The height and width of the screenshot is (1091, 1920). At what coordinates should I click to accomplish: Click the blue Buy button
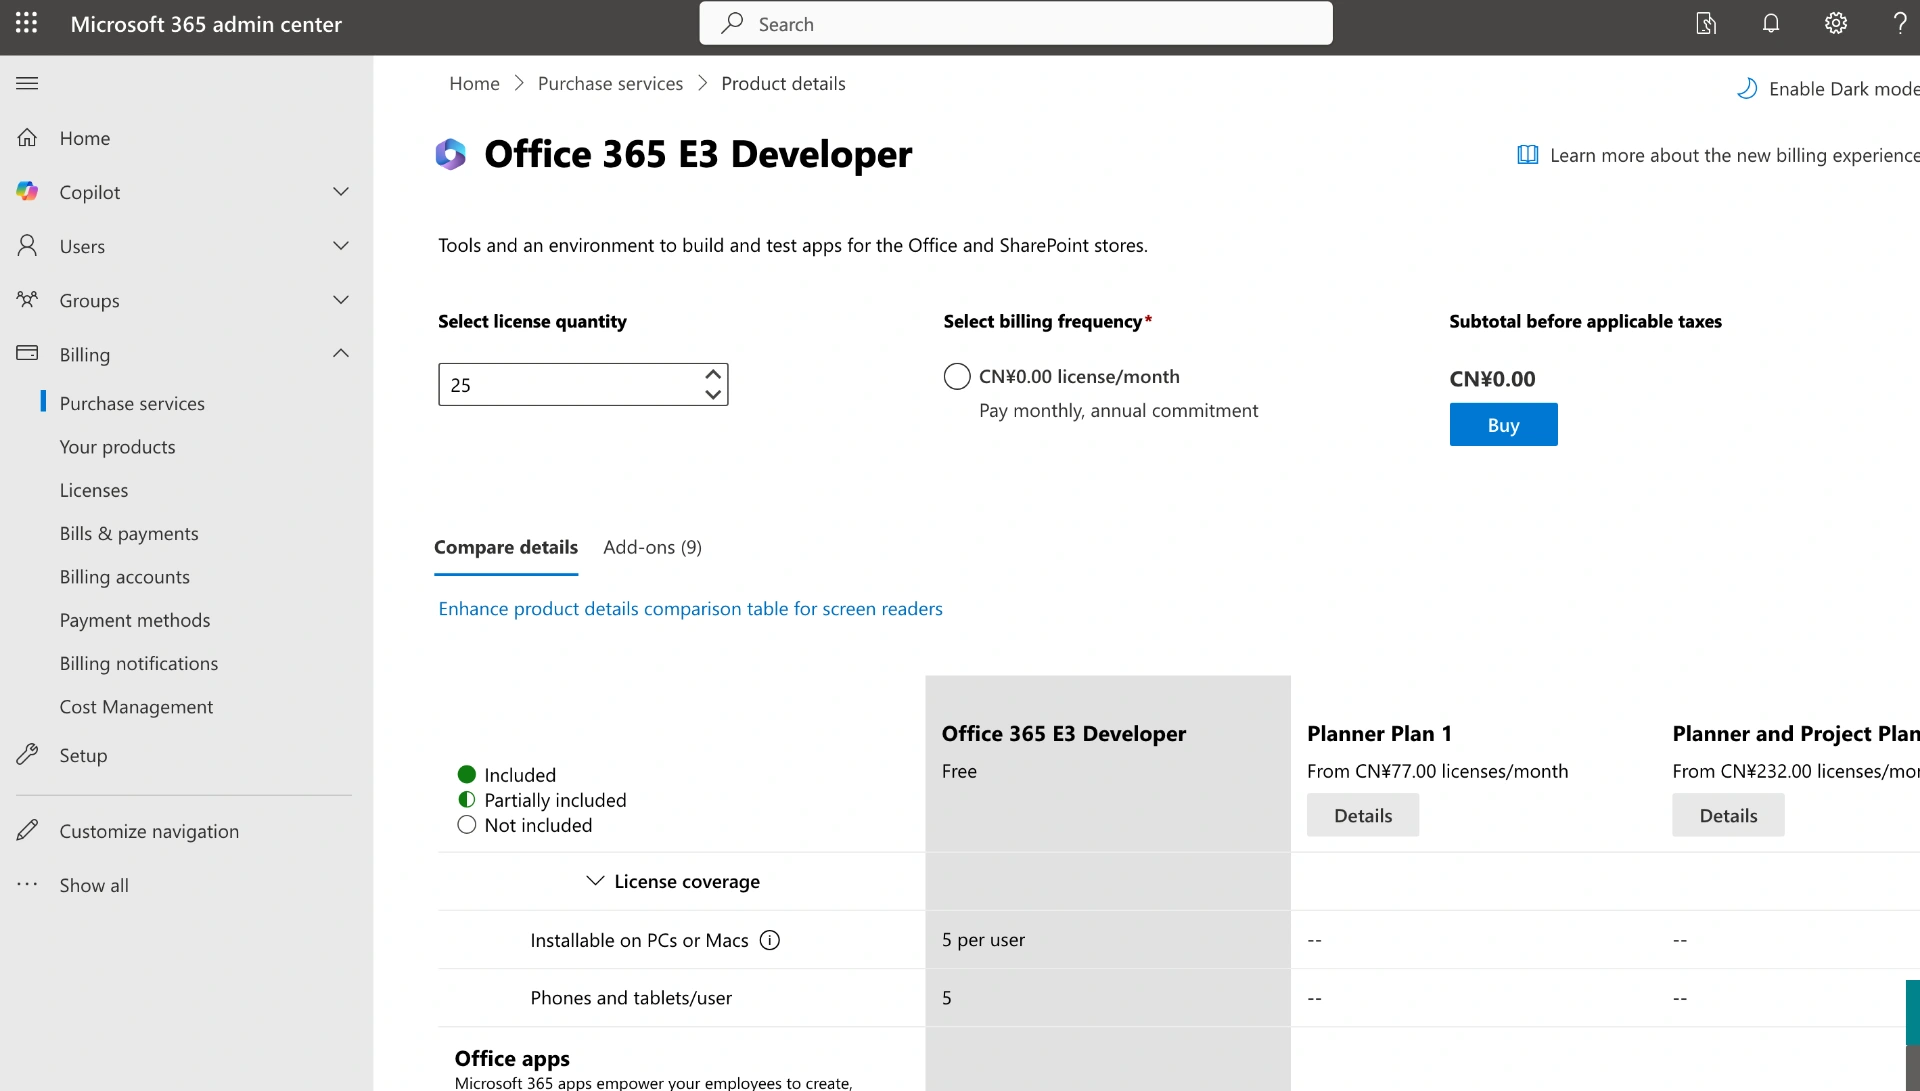click(1503, 425)
